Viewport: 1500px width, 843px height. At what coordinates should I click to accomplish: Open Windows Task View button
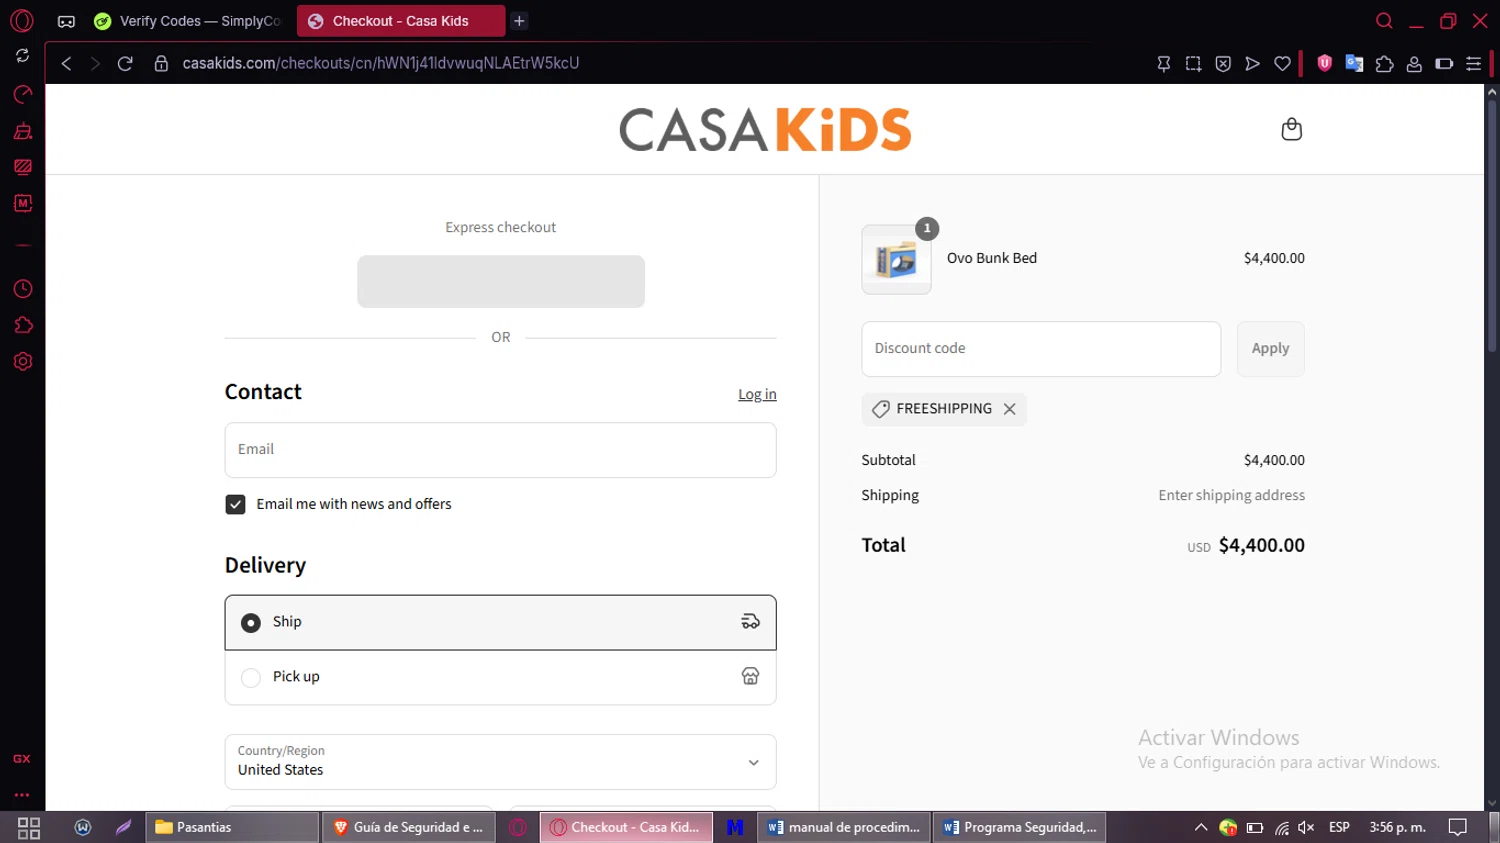pos(29,827)
